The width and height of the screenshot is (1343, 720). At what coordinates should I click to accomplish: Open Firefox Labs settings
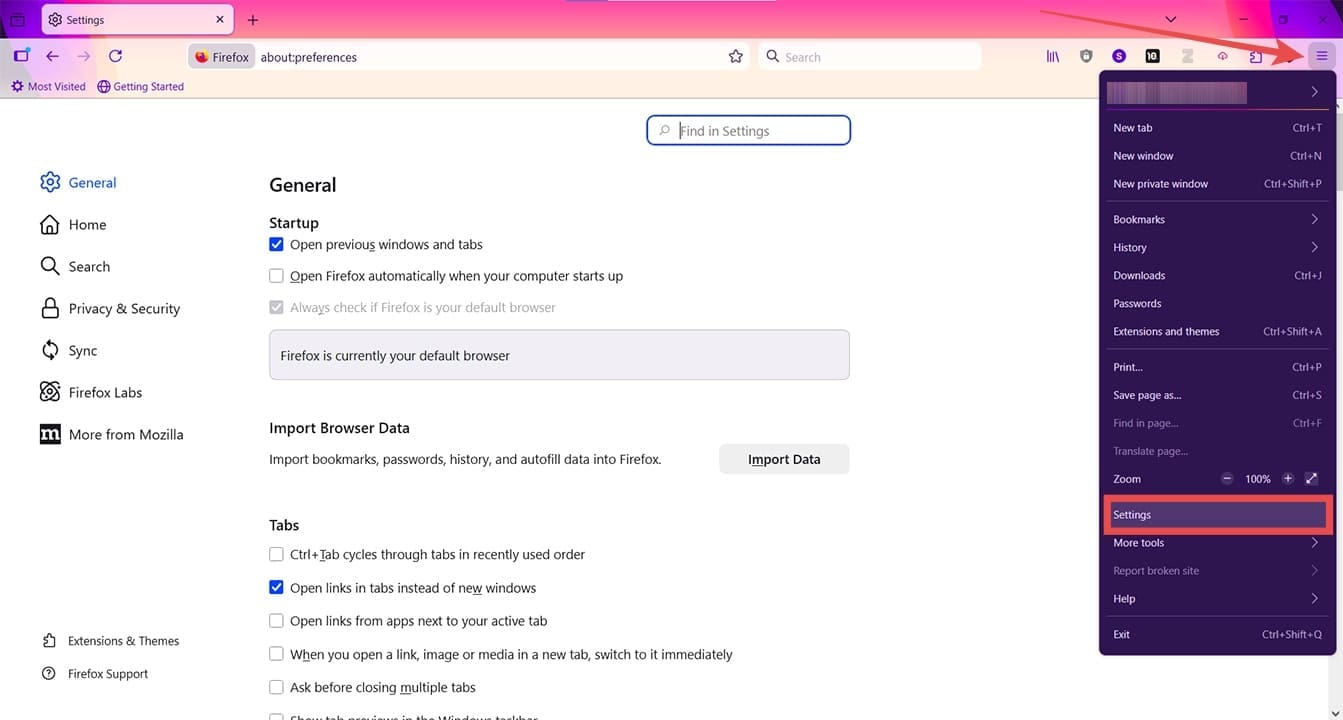(x=91, y=393)
